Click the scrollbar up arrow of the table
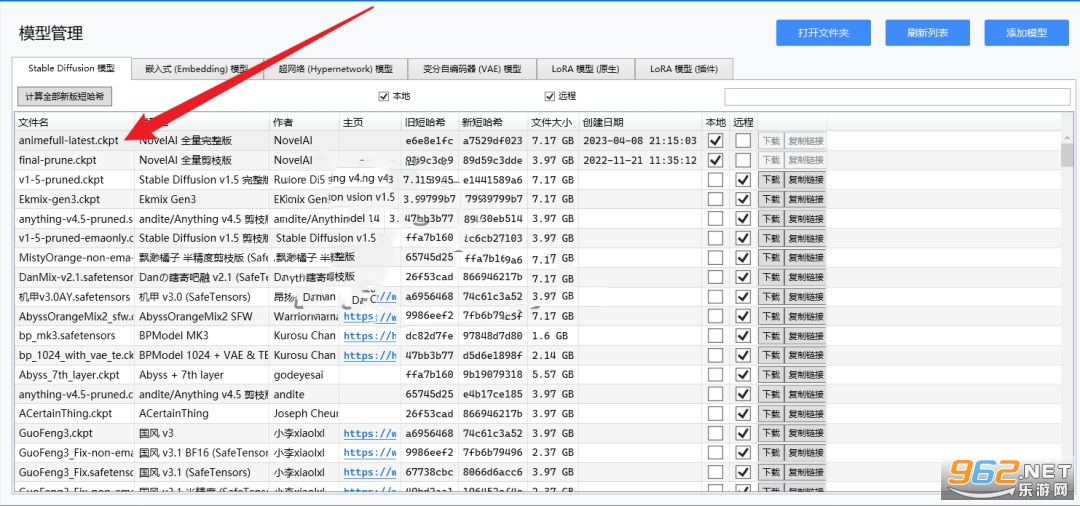The width and height of the screenshot is (1080, 506). click(1067, 137)
